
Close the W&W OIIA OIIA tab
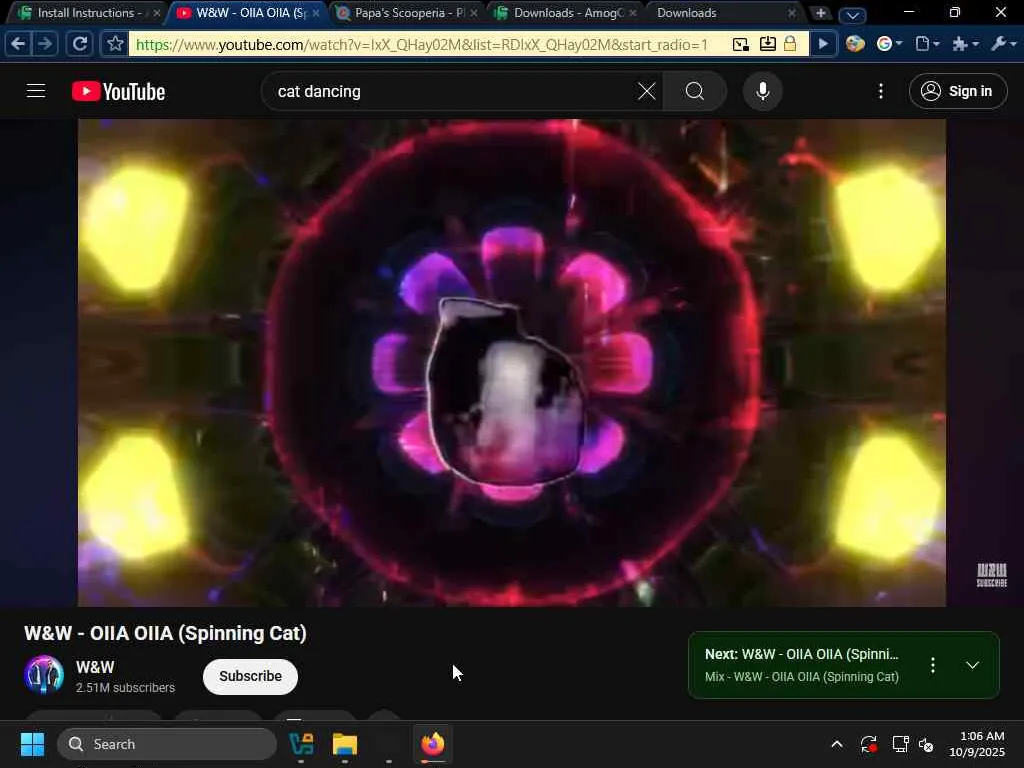[316, 13]
